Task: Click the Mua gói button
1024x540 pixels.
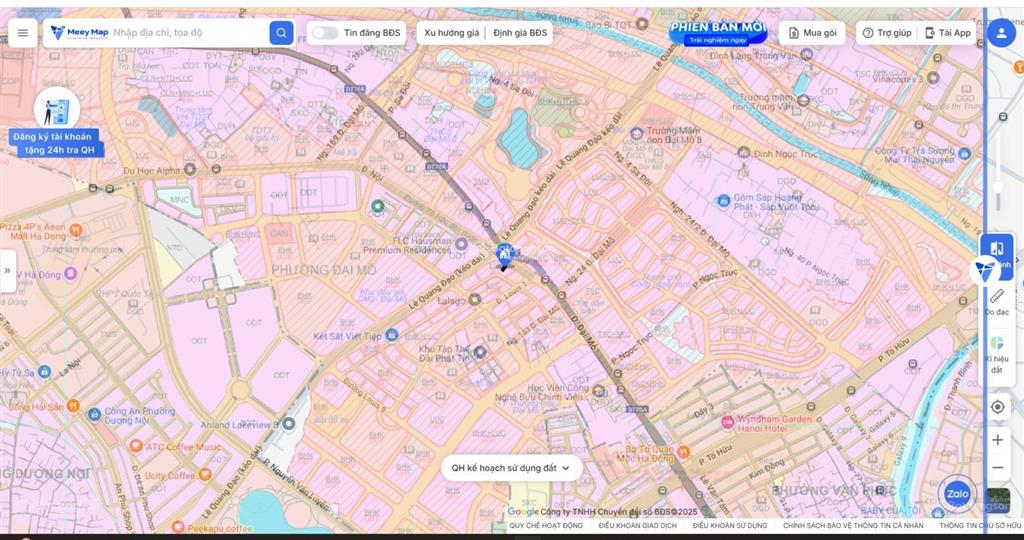Action: click(x=812, y=33)
